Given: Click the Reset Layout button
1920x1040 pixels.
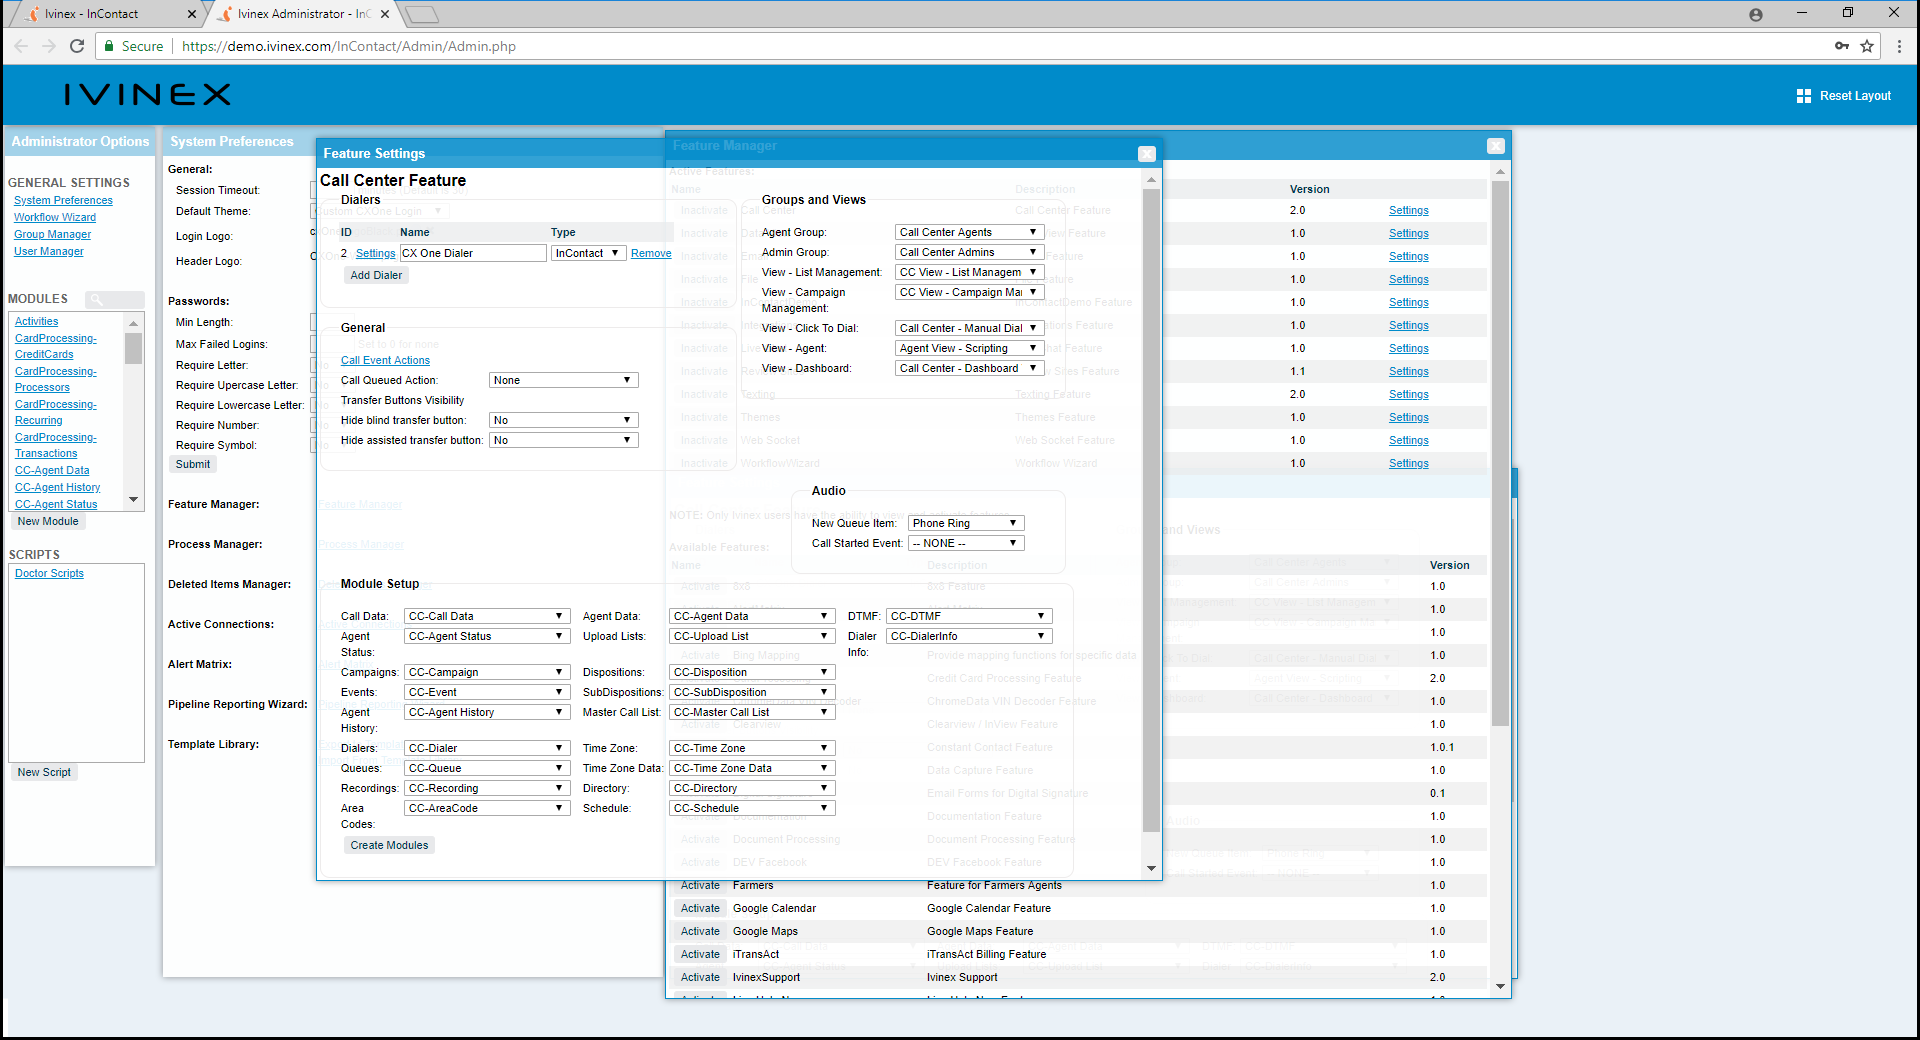Looking at the screenshot, I should pyautogui.click(x=1844, y=96).
